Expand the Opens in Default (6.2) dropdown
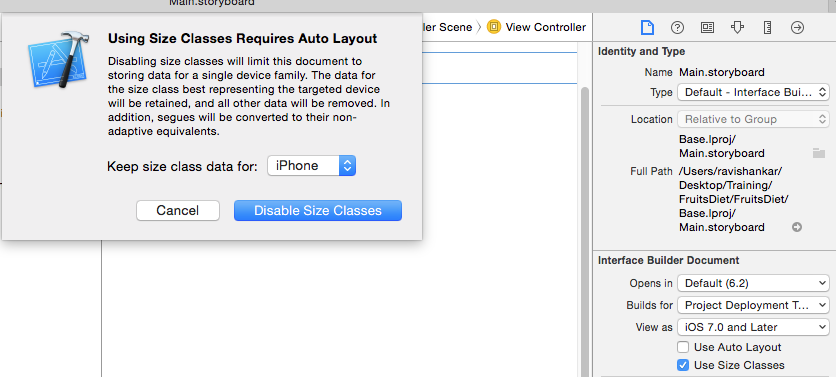The image size is (836, 377). (x=753, y=283)
